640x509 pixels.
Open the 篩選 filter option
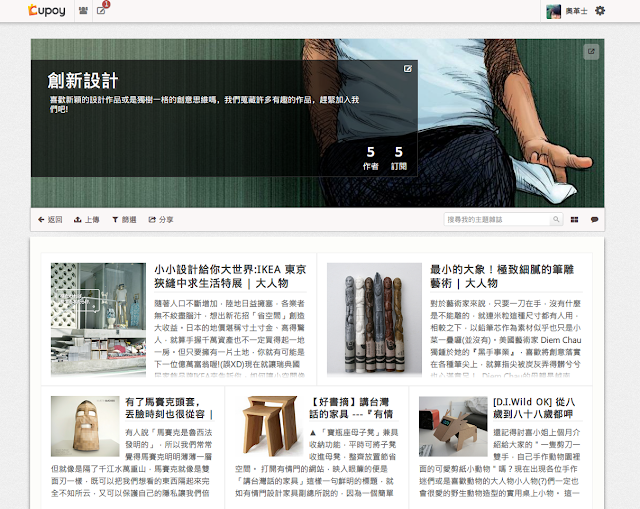coord(124,220)
